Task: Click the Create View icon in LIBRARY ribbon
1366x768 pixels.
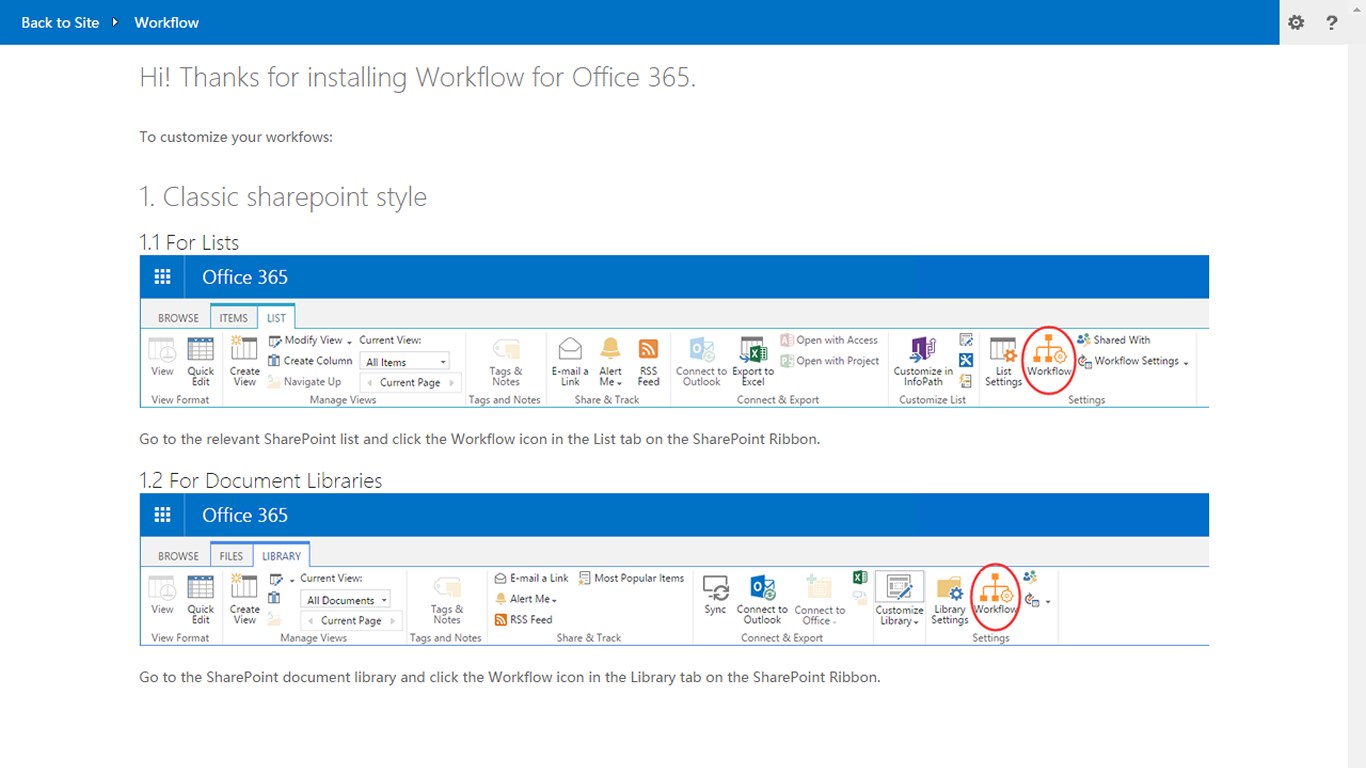Action: [x=244, y=600]
